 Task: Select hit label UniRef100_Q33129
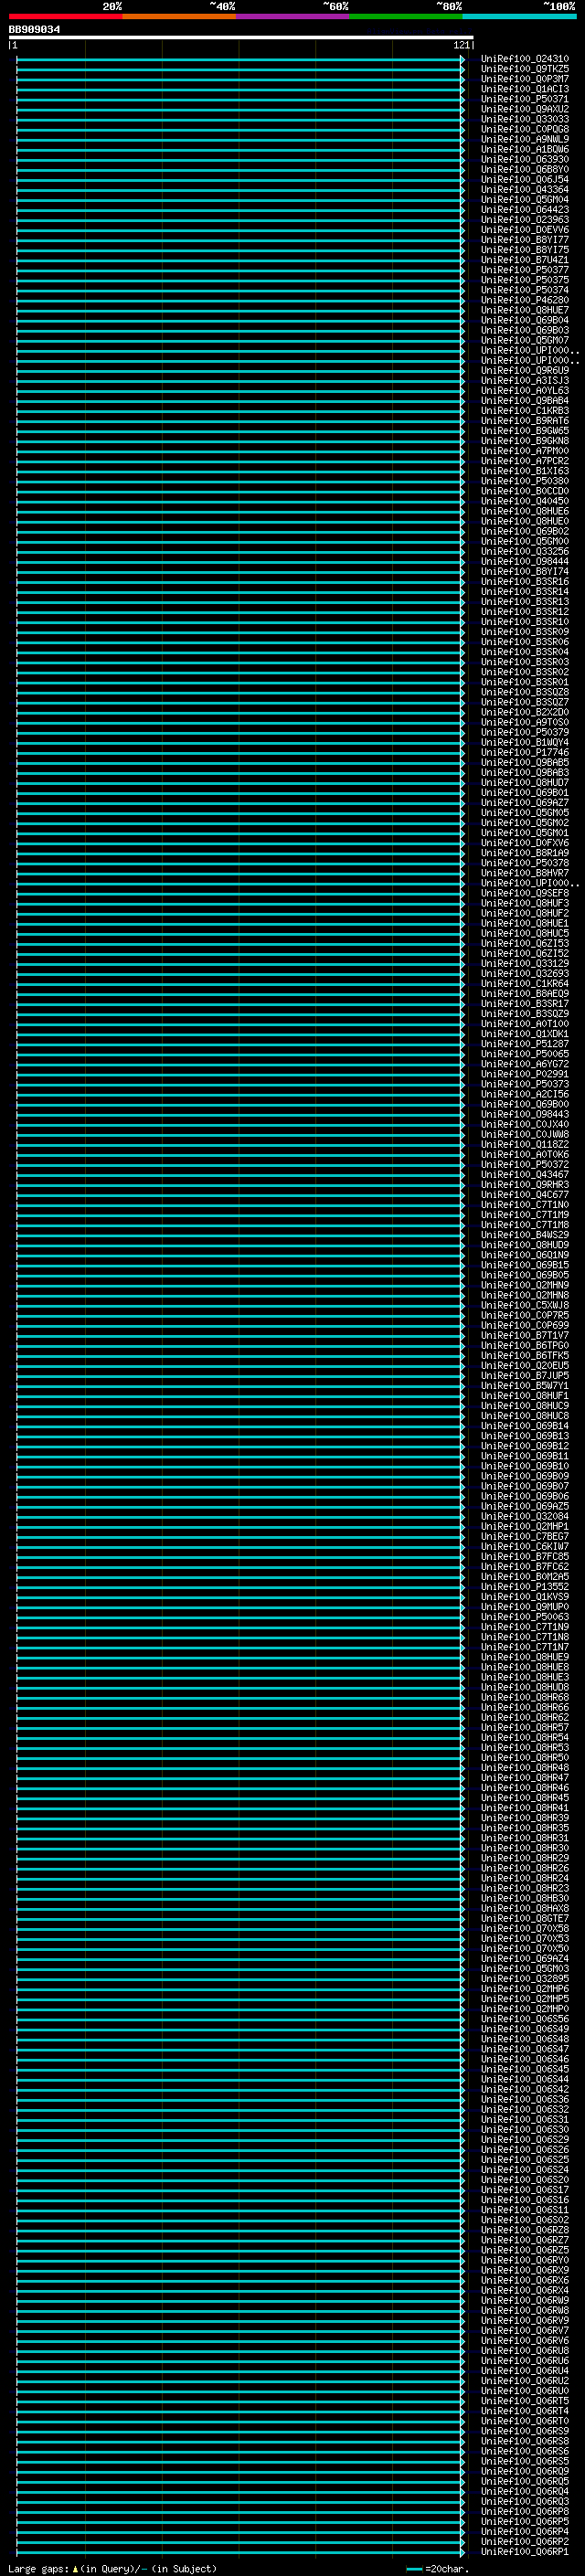pyautogui.click(x=525, y=963)
